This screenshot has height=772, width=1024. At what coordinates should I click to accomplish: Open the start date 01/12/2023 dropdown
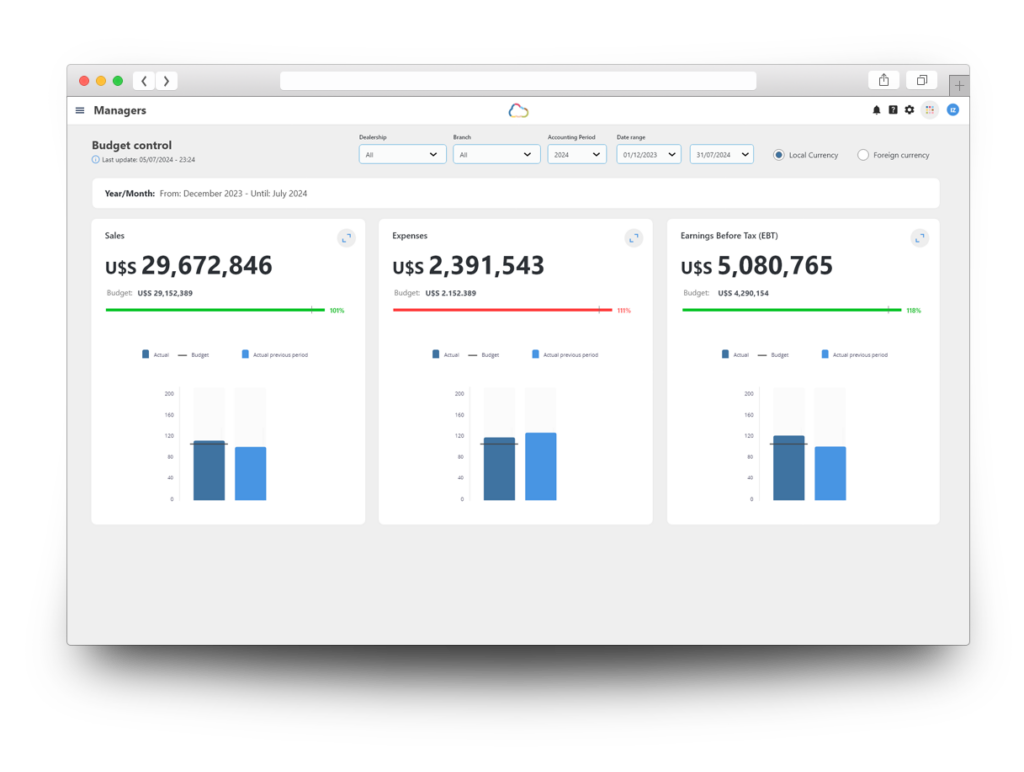[x=648, y=155]
